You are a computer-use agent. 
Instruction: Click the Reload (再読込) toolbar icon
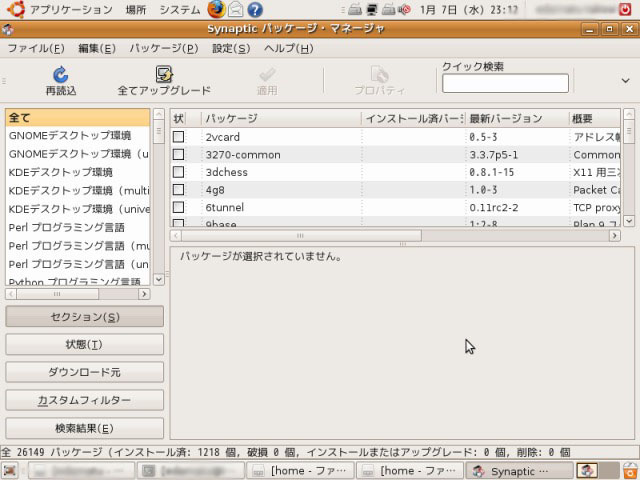point(60,75)
